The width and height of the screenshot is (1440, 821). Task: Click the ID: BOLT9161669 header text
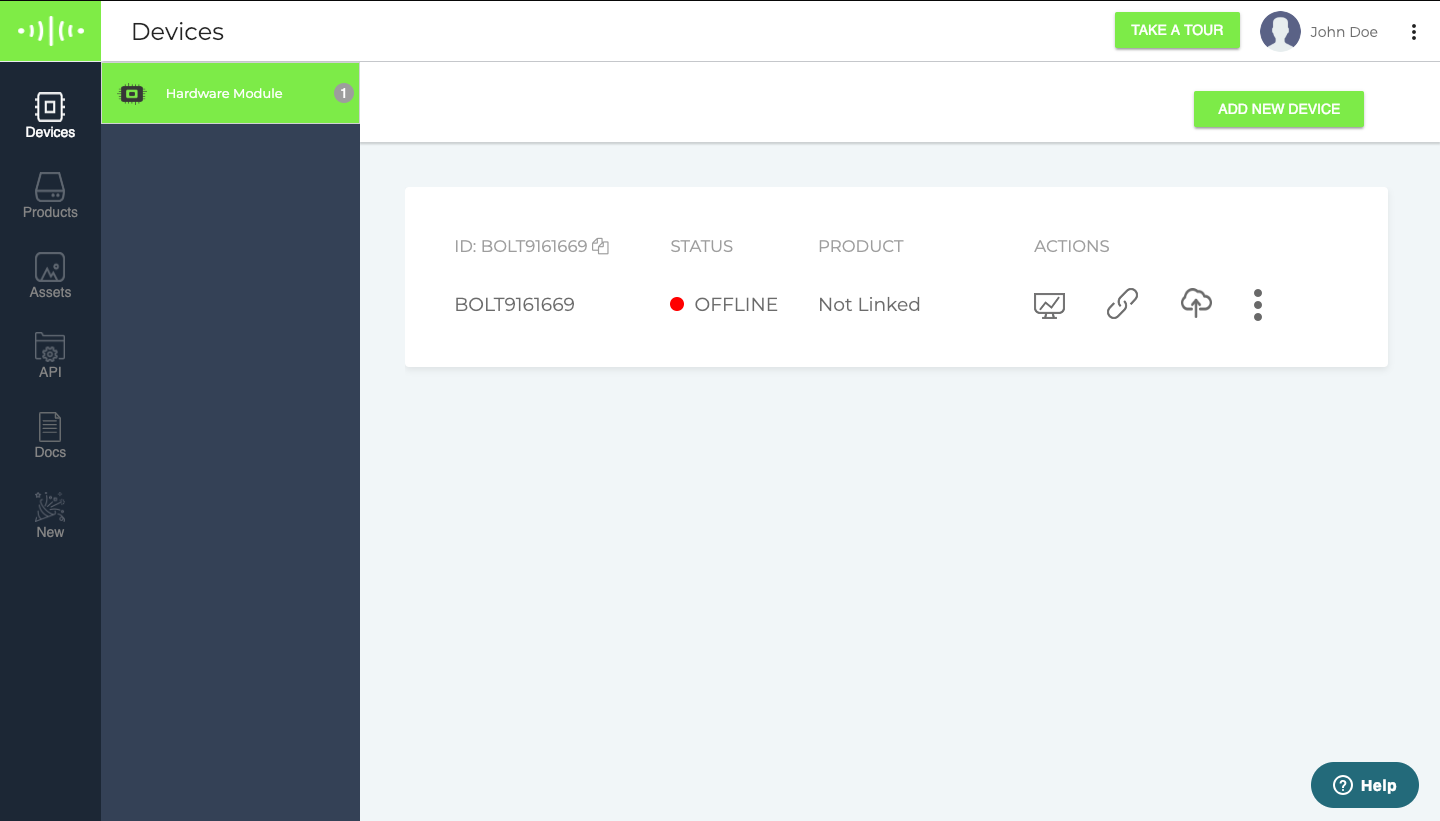tap(521, 246)
